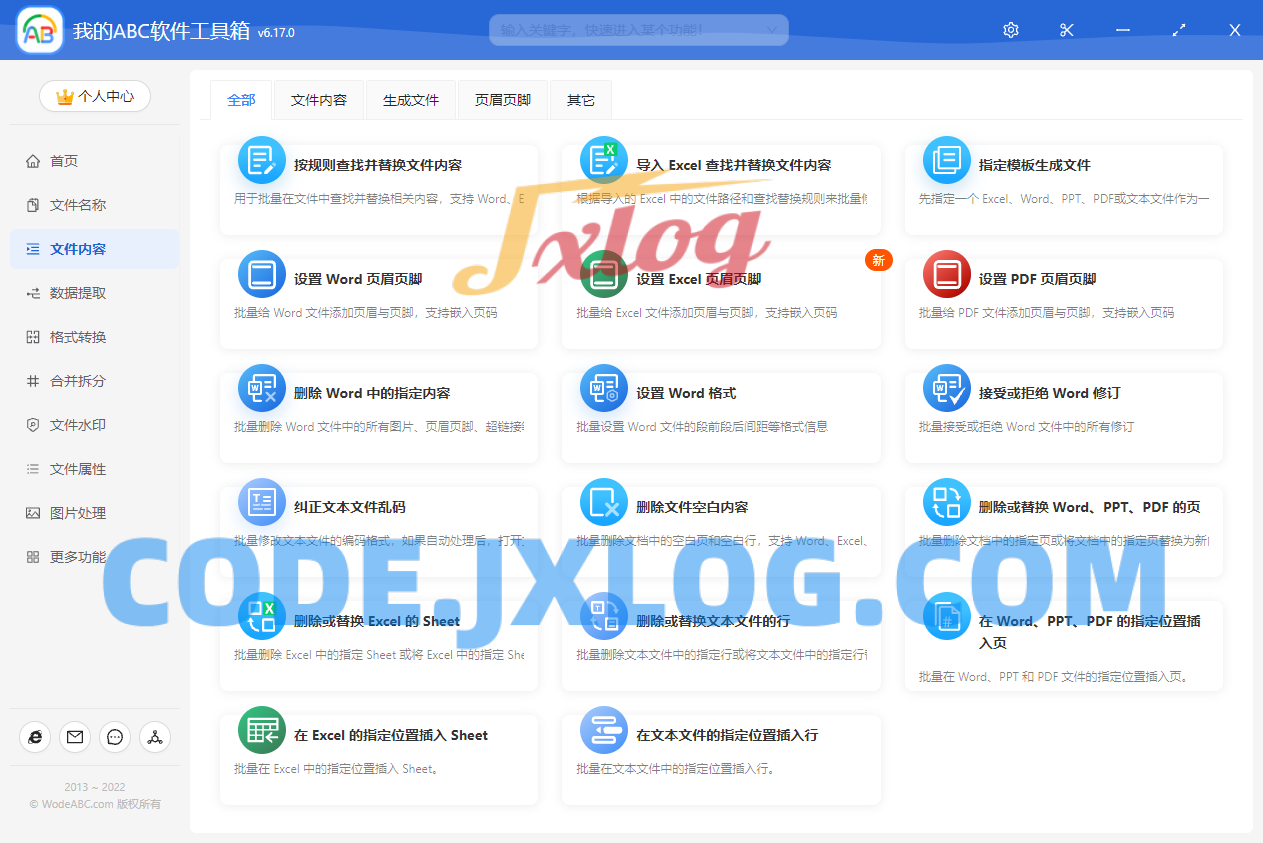The height and width of the screenshot is (843, 1263).
Task: Open the 设置 PDF 页眉页脚 red icon
Action: [x=946, y=275]
